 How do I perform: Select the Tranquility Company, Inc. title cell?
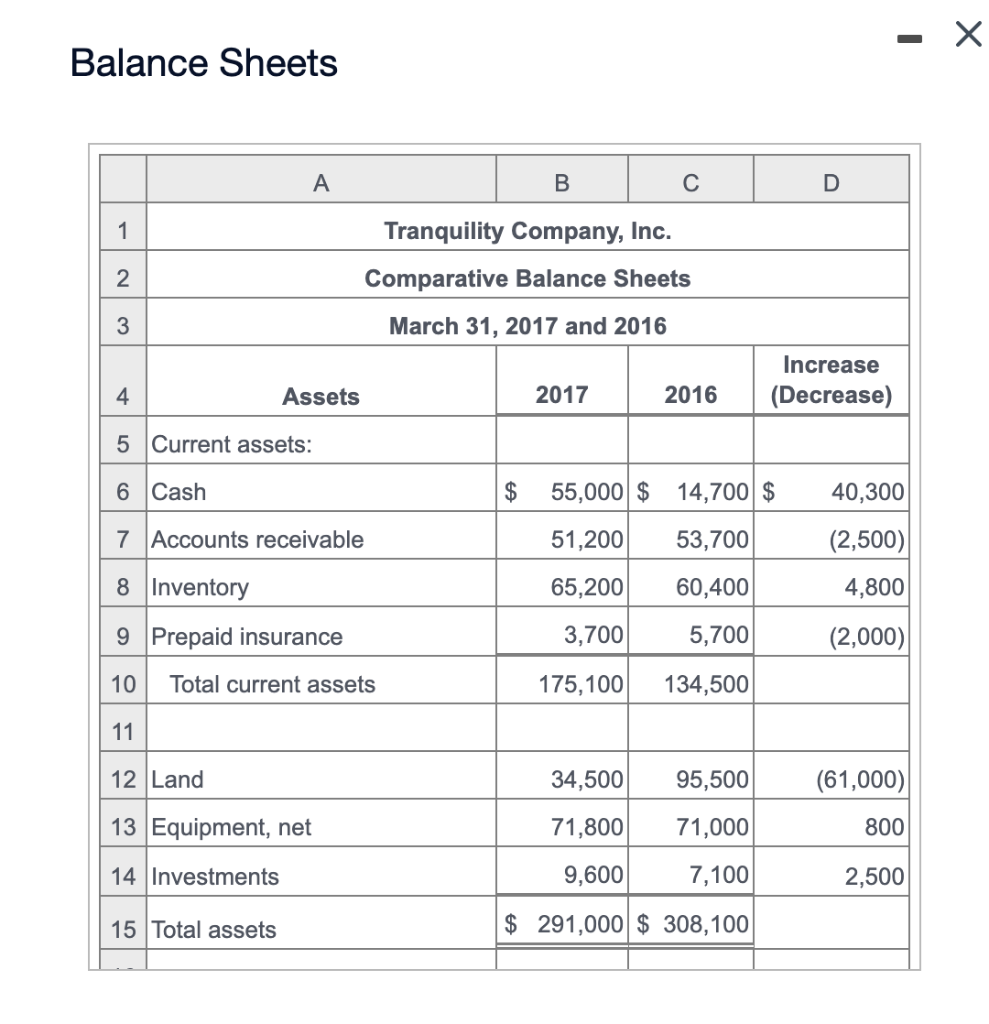point(527,230)
